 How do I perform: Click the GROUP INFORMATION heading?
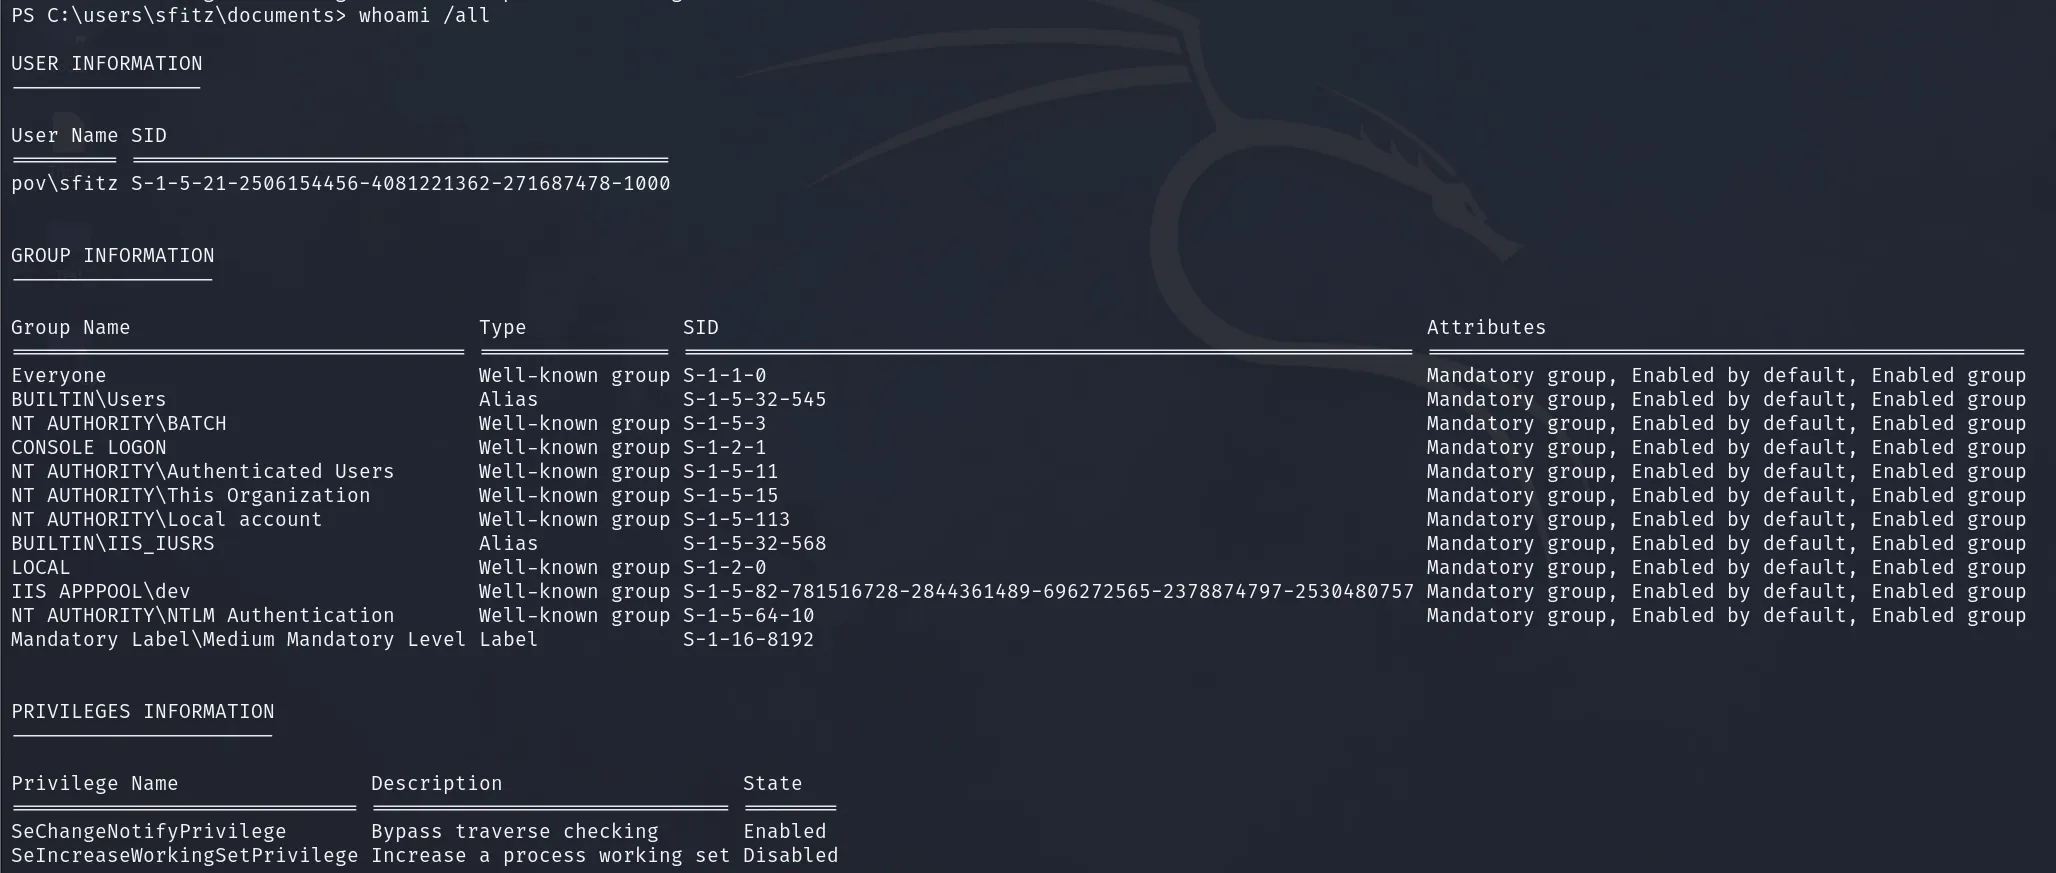click(x=113, y=255)
